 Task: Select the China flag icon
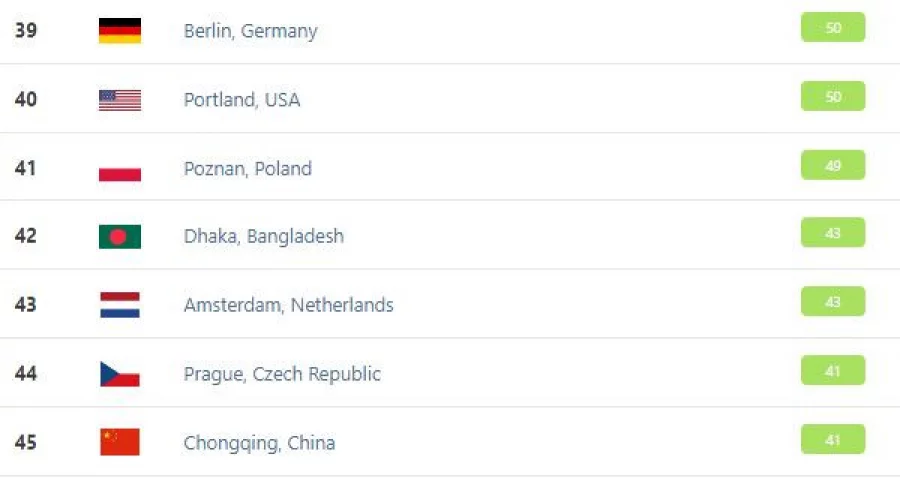pyautogui.click(x=120, y=442)
